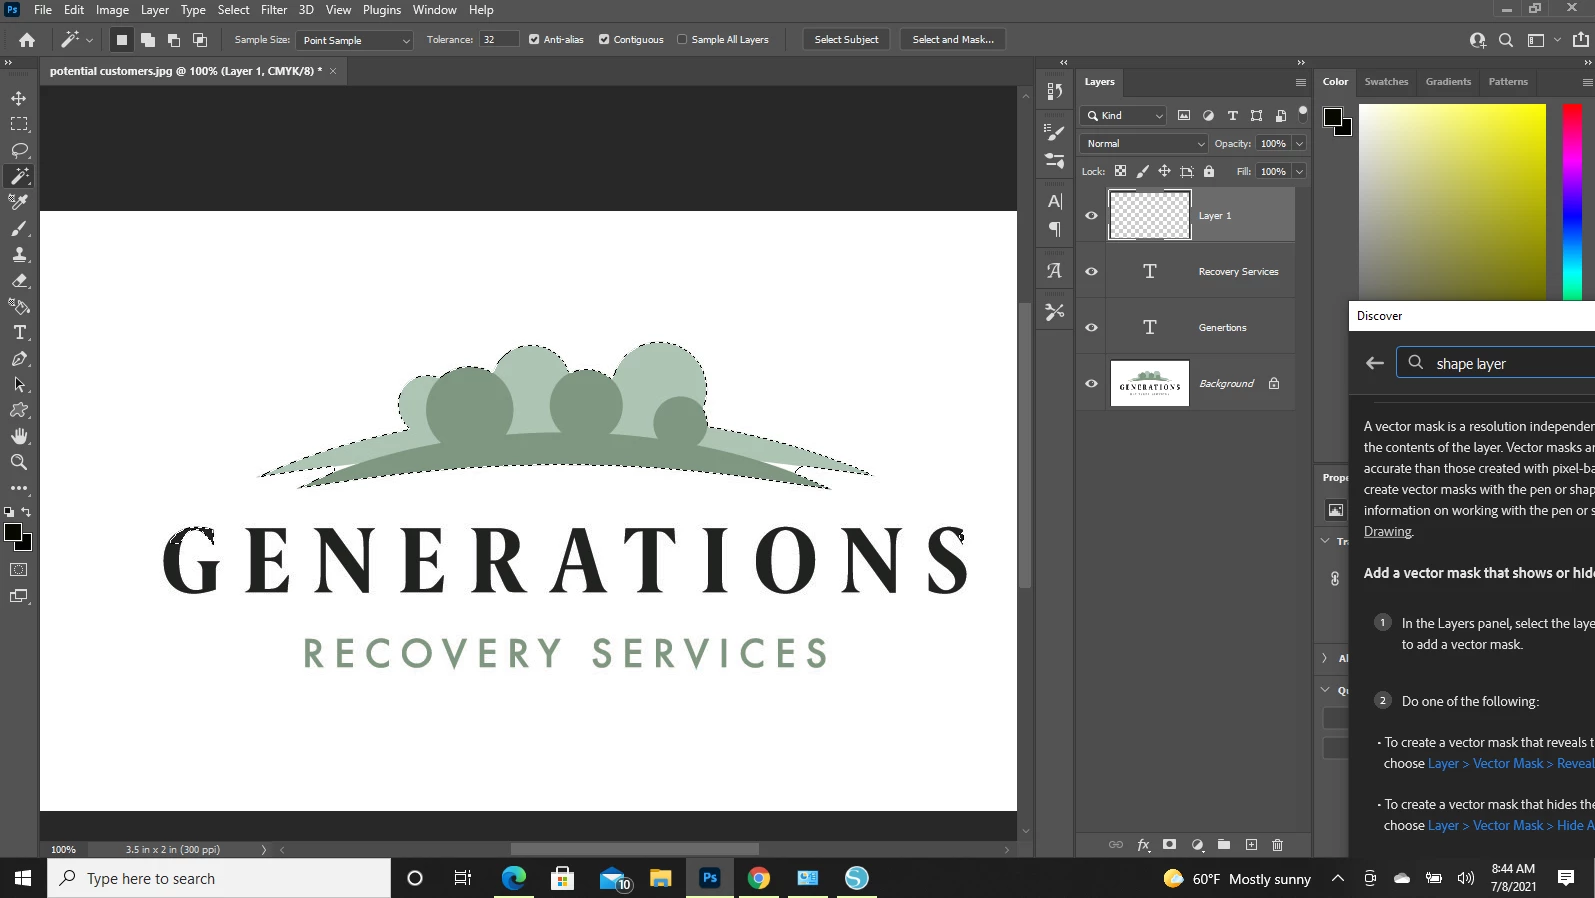Hide Genertions text layer visibility

coord(1091,328)
